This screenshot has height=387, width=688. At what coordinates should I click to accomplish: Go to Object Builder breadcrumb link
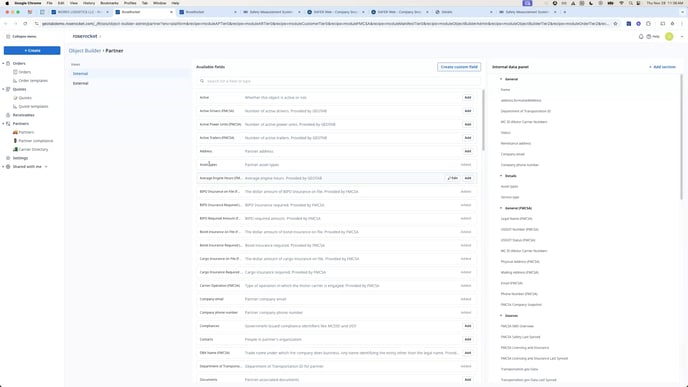coord(85,51)
